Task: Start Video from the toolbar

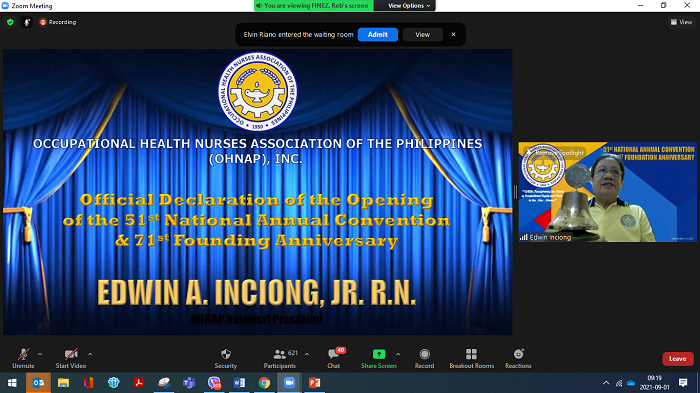Action: point(71,359)
